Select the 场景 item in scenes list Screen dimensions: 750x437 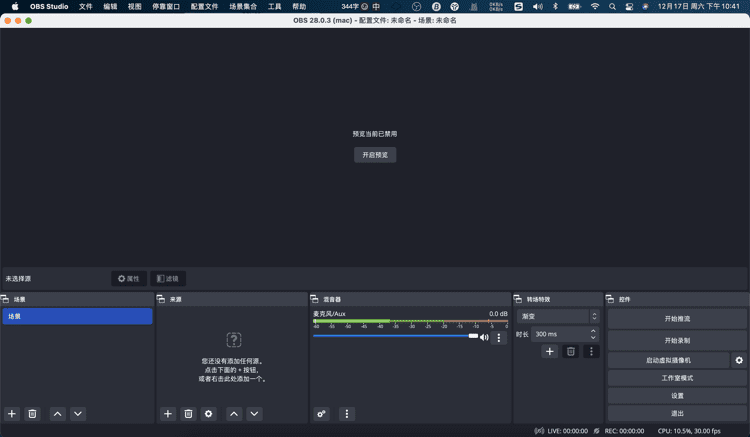click(77, 316)
